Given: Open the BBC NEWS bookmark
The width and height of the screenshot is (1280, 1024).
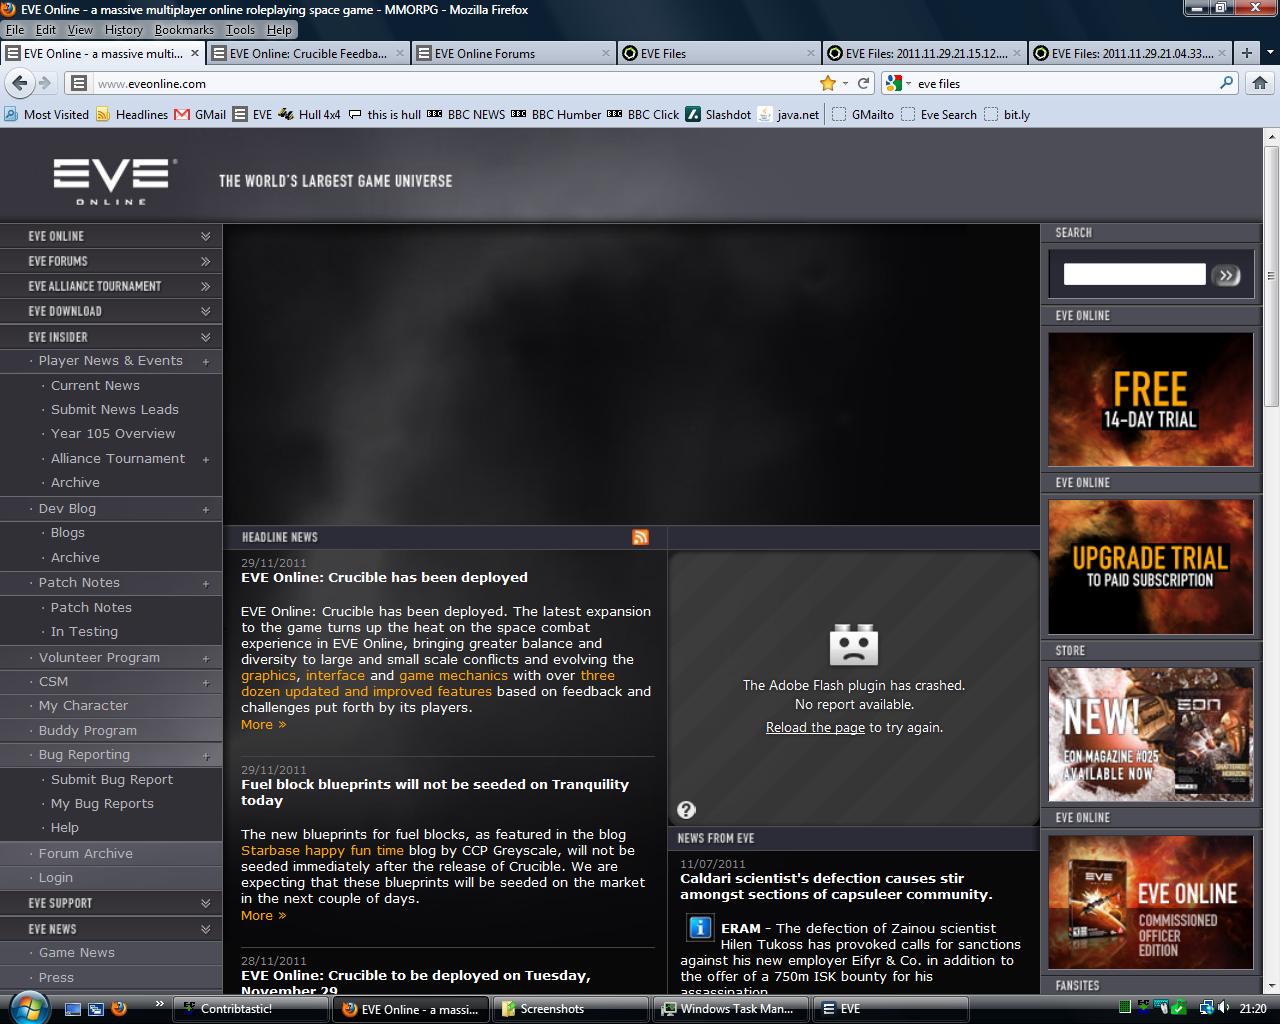Looking at the screenshot, I should pos(466,114).
